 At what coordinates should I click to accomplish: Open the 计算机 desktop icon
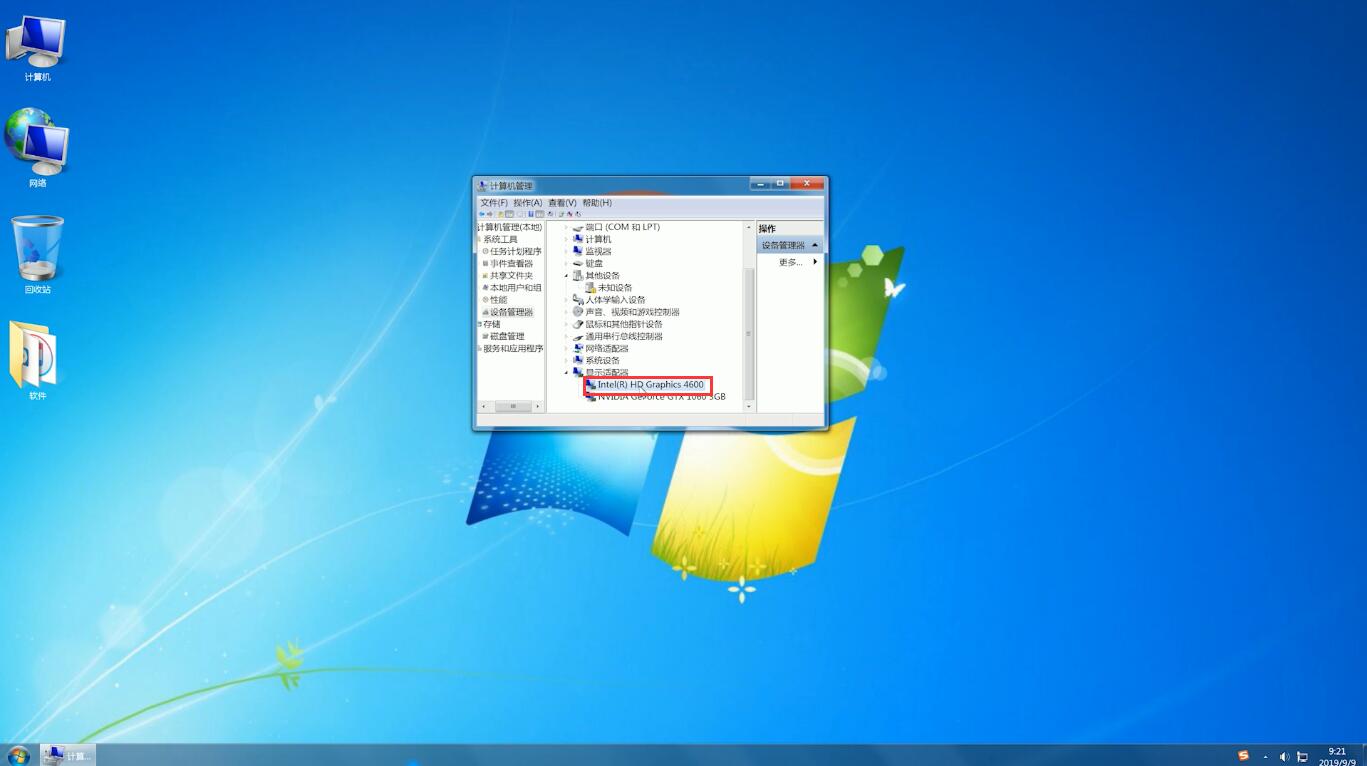37,49
